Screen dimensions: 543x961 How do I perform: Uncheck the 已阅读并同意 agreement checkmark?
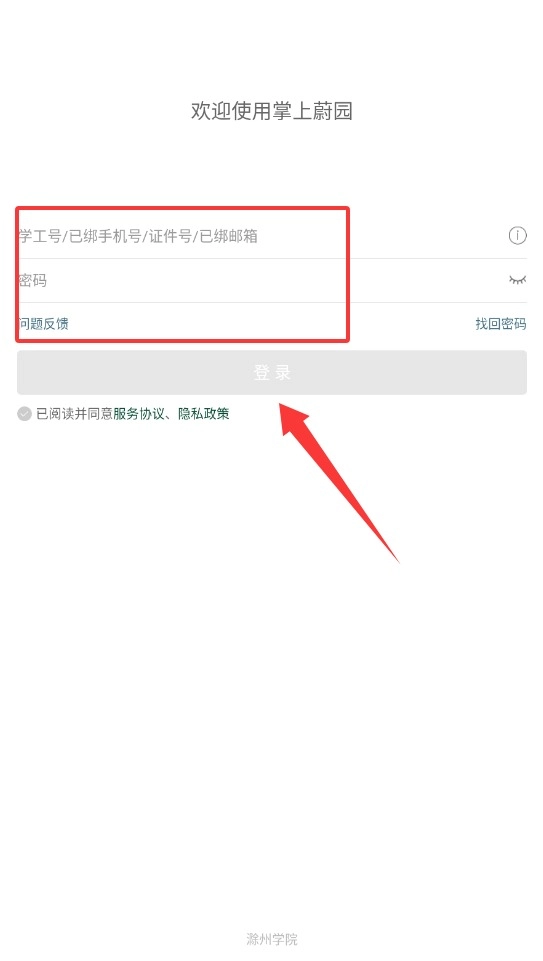[x=25, y=414]
